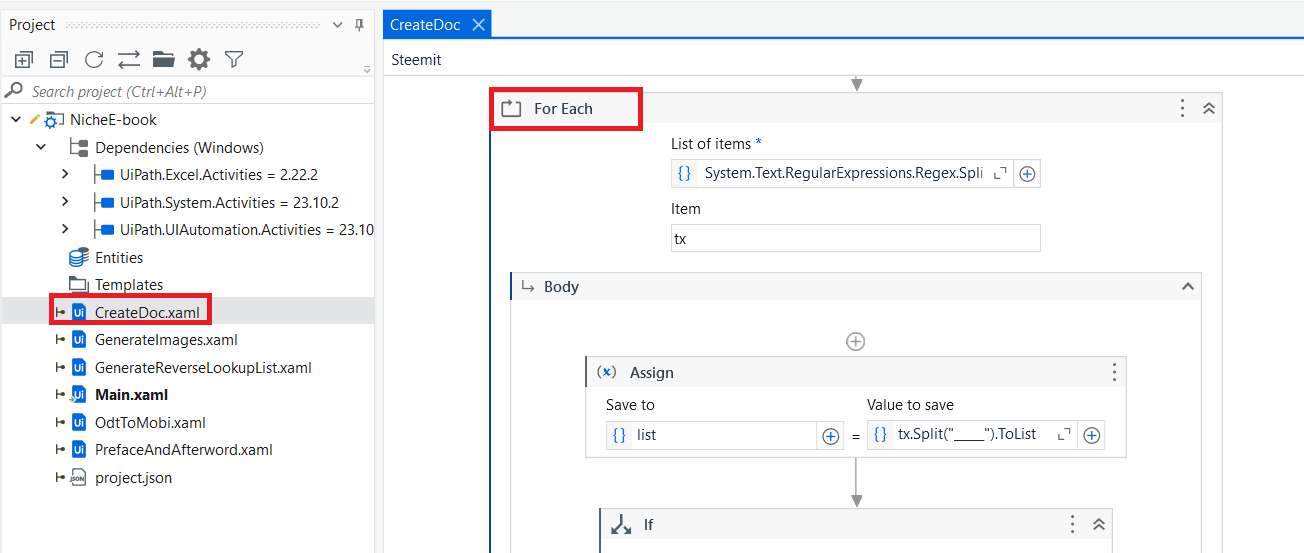Click the Save to field with list
Screen dimensions: 1304x553
712,435
